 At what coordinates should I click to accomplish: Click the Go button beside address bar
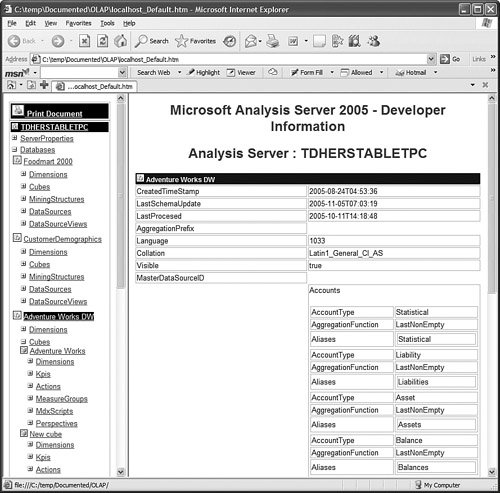[450, 59]
